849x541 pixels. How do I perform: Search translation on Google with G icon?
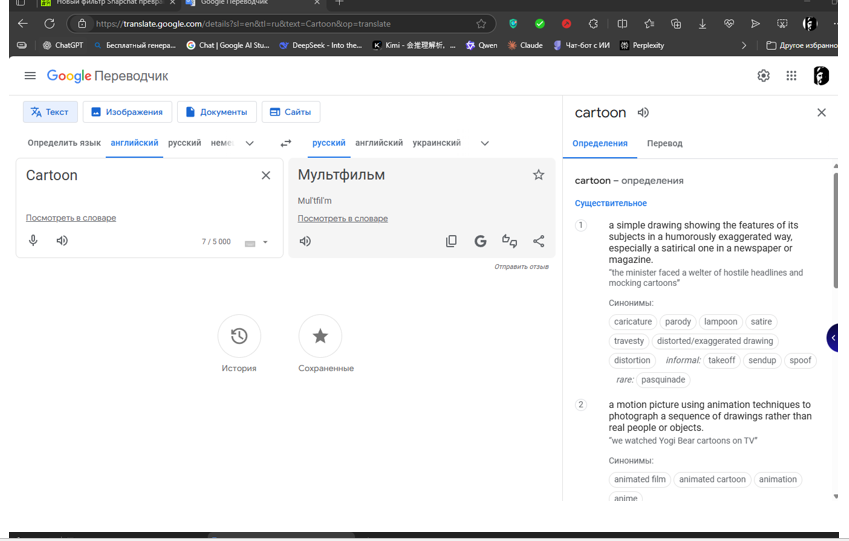(480, 242)
